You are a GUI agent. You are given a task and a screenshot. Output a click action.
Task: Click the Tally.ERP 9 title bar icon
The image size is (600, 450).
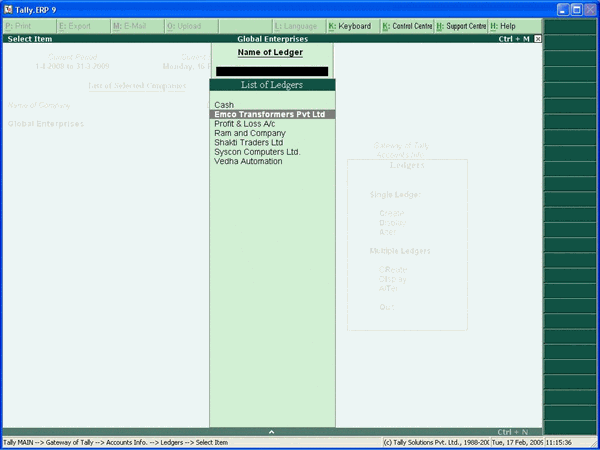(8, 10)
